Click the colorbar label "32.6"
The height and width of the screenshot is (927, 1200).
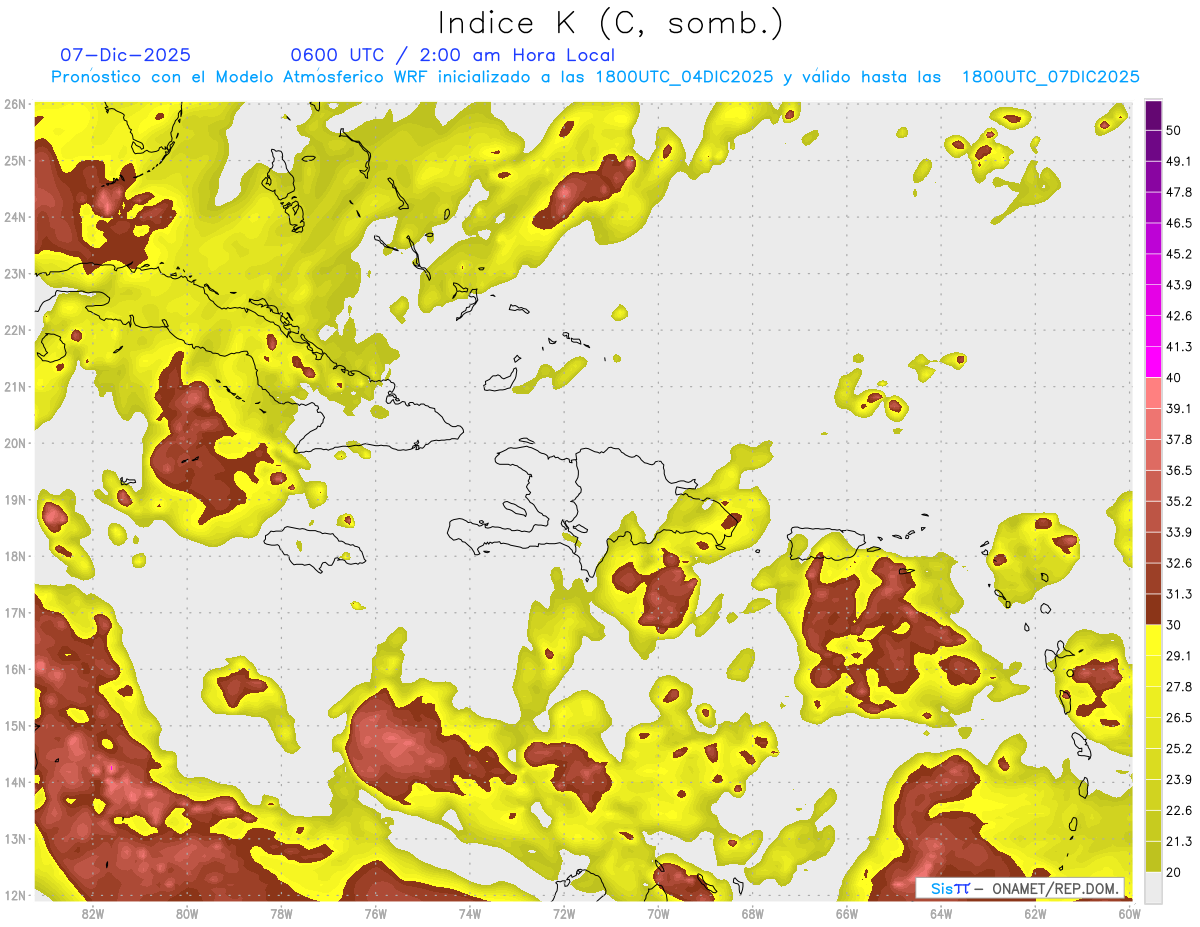1178,563
